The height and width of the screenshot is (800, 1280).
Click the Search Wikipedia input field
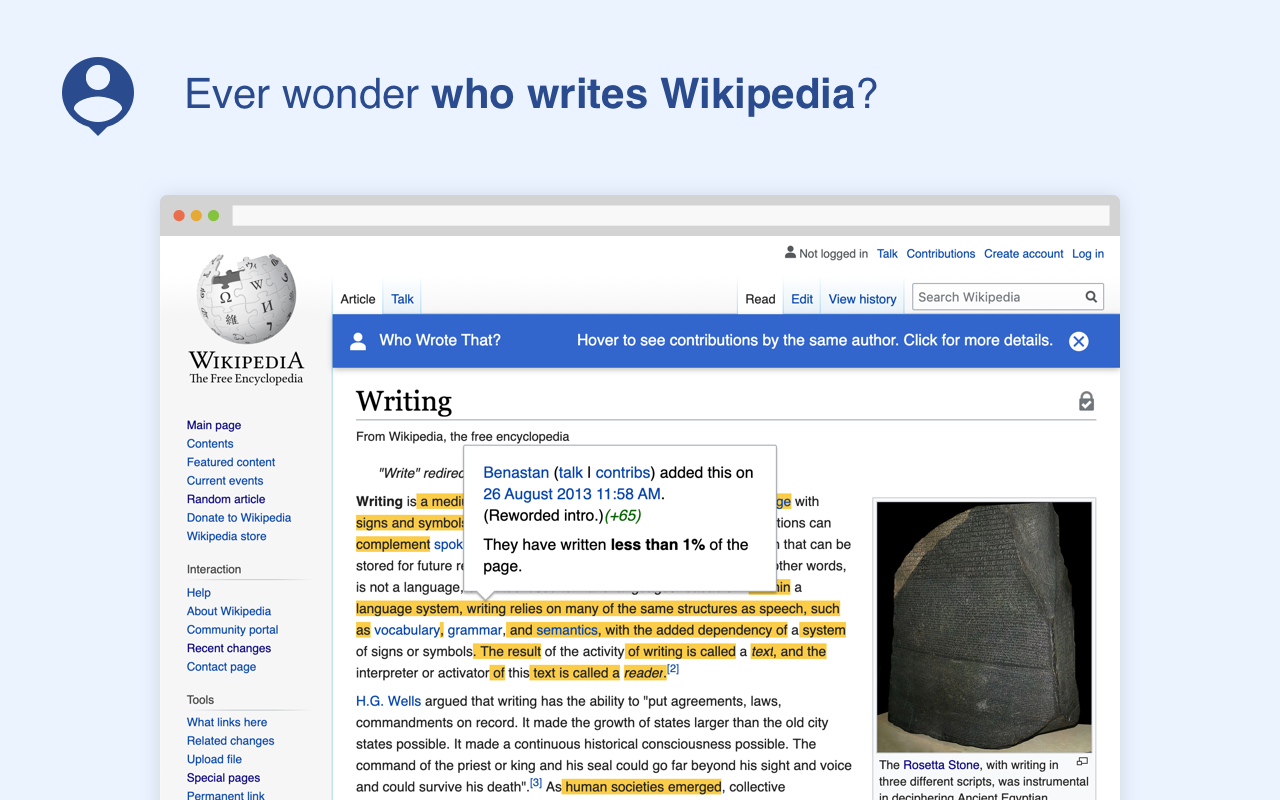(990, 297)
